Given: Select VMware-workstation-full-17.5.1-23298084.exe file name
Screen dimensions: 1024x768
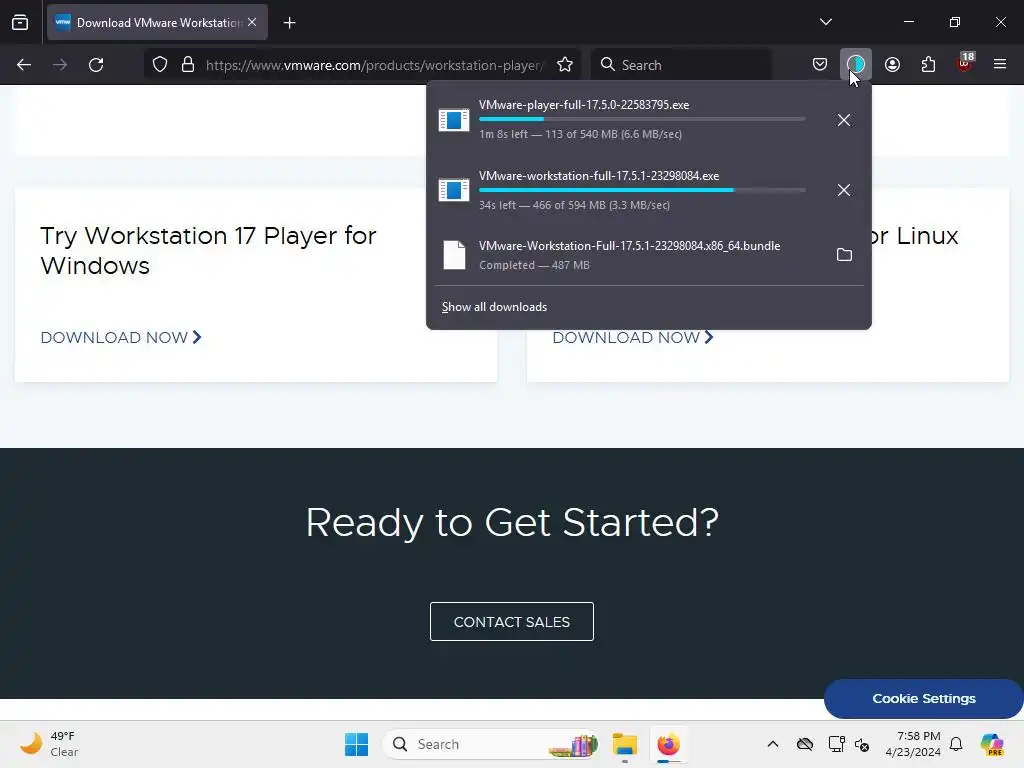Looking at the screenshot, I should coord(599,176).
